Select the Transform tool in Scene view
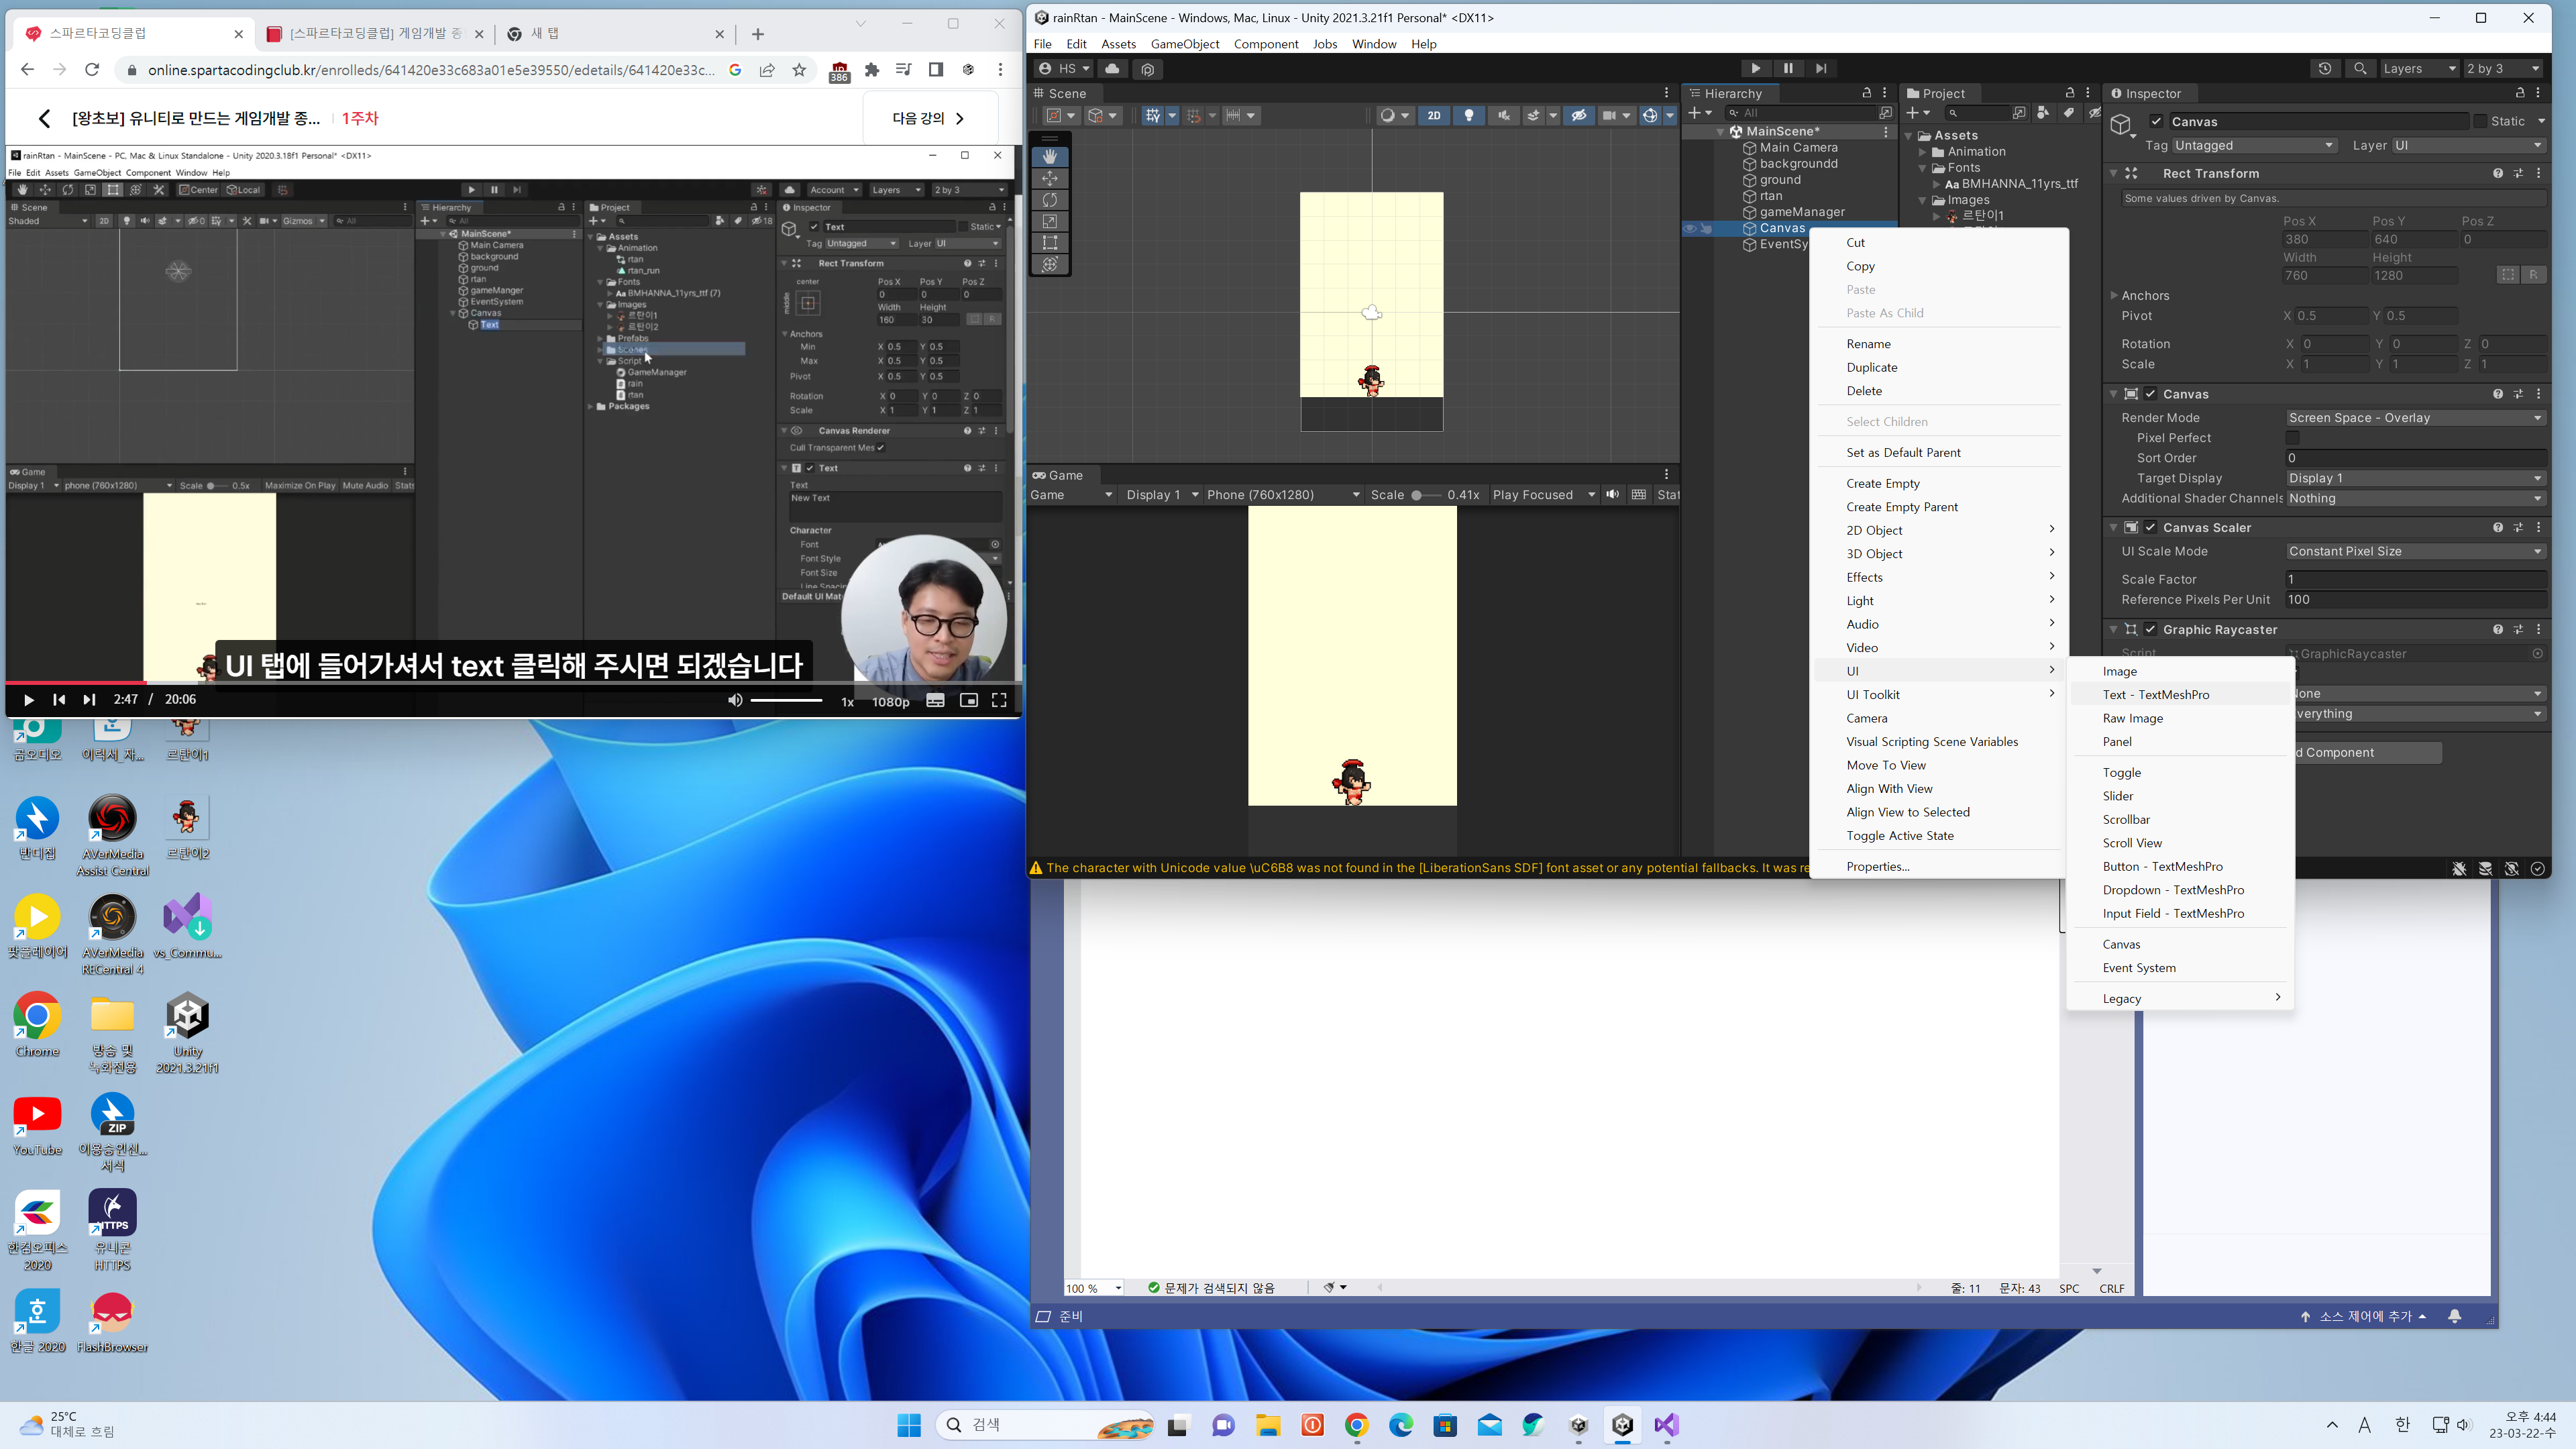The width and height of the screenshot is (2576, 1449). pyautogui.click(x=1049, y=264)
